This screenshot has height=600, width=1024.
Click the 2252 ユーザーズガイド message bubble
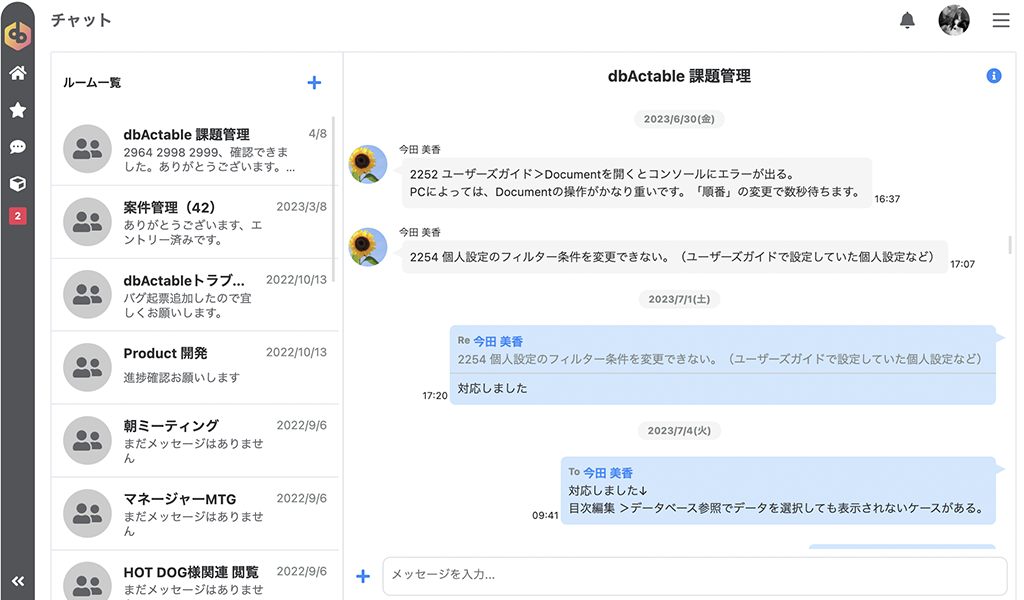tap(637, 183)
